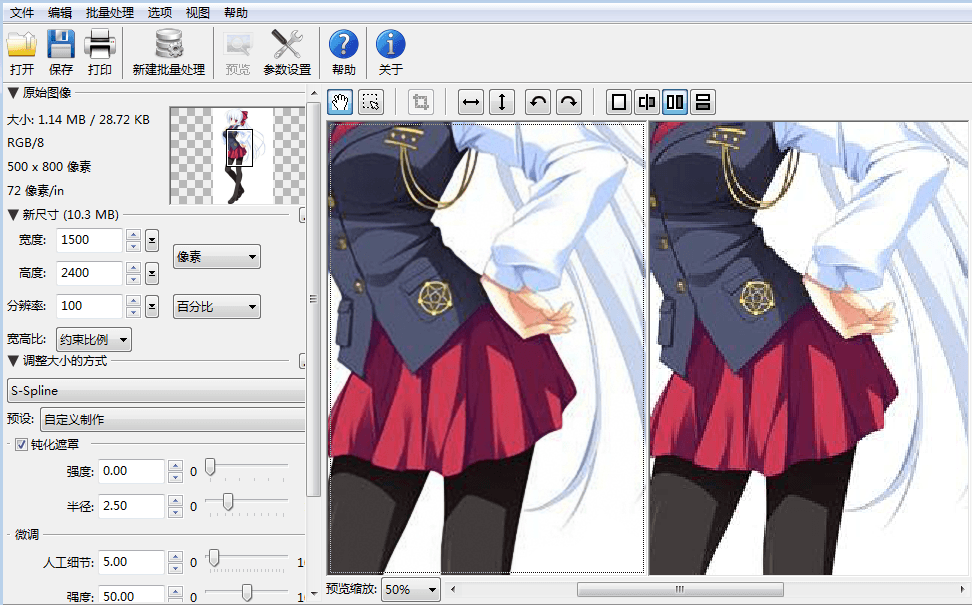This screenshot has height=605, width=972.
Task: Rotate image clockwise
Action: click(x=569, y=102)
